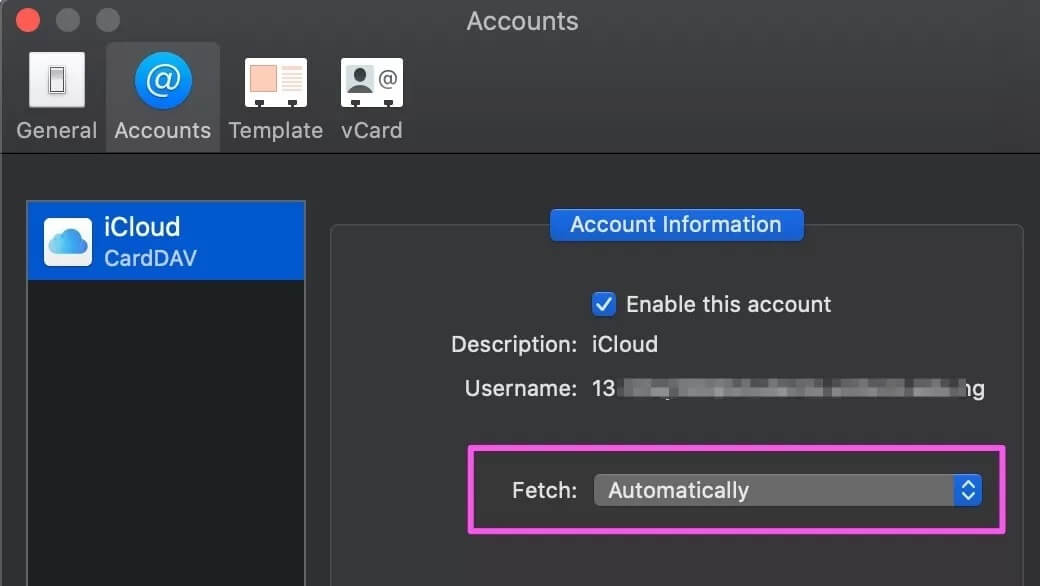Image resolution: width=1040 pixels, height=586 pixels.
Task: Open the Template preferences pane
Action: click(275, 97)
